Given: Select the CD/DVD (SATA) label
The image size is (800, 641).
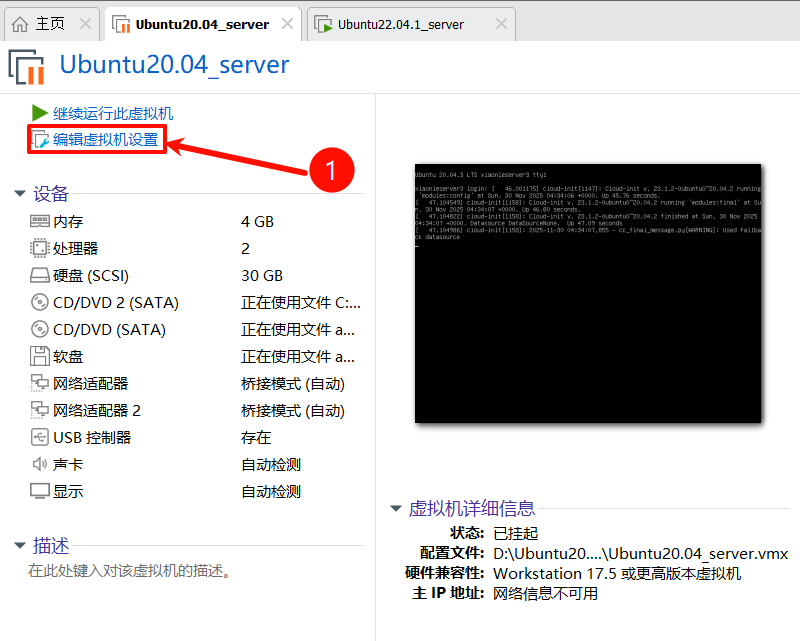Looking at the screenshot, I should (109, 330).
